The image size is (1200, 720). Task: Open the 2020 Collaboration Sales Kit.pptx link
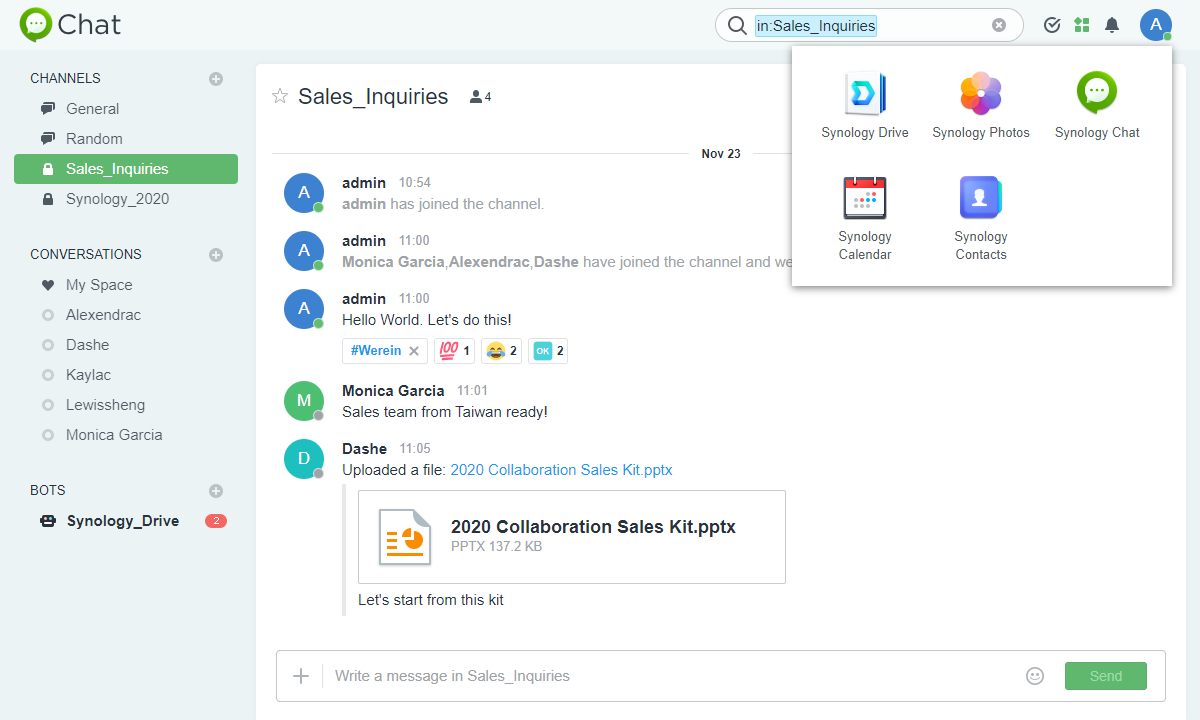pyautogui.click(x=561, y=470)
